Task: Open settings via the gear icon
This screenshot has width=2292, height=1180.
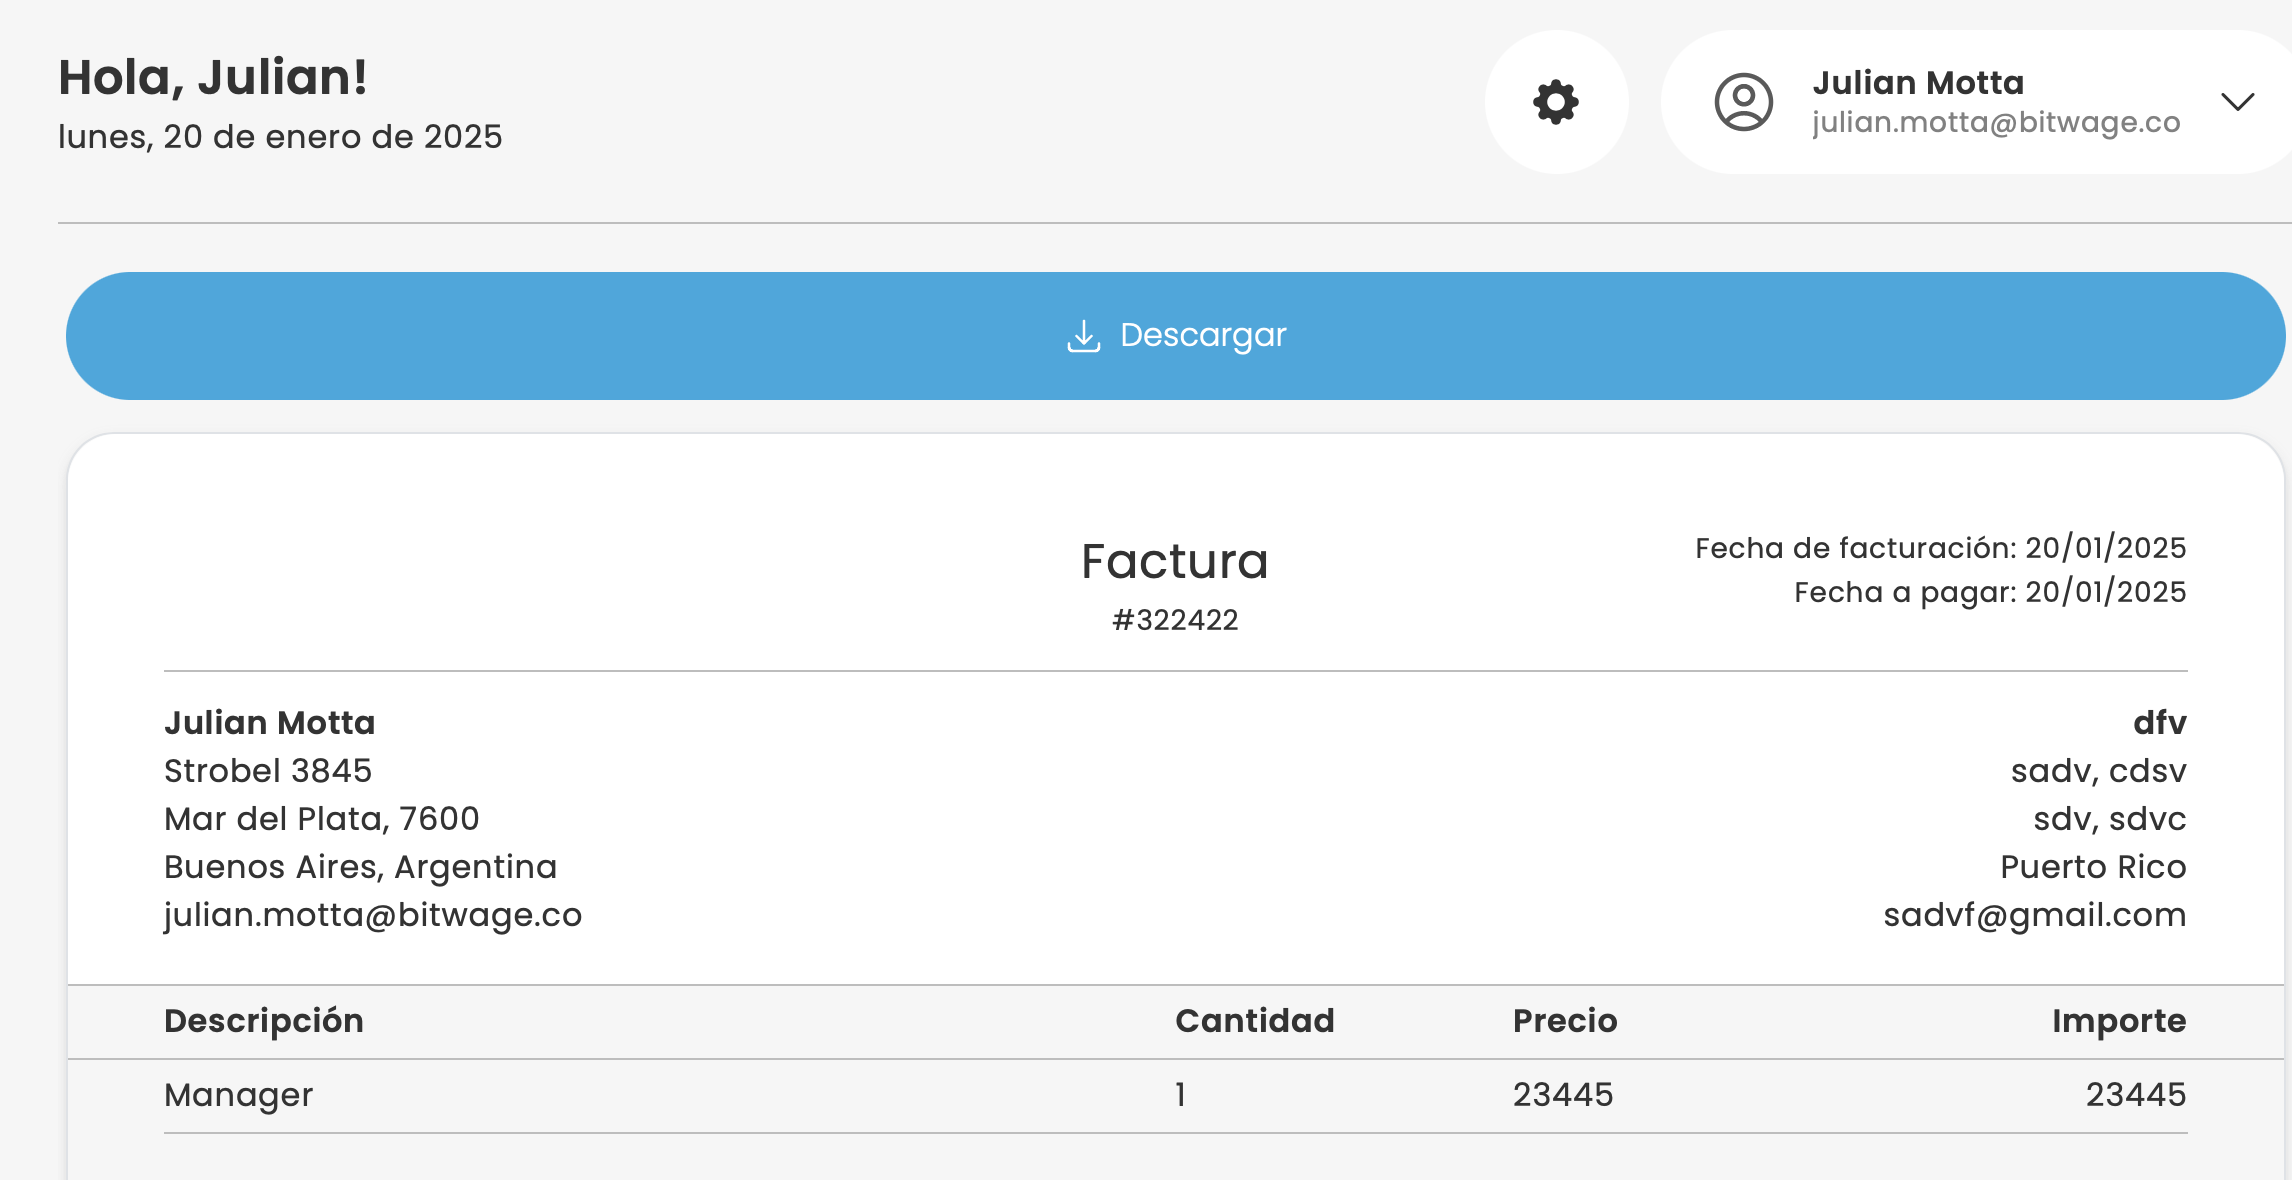Action: (x=1556, y=102)
